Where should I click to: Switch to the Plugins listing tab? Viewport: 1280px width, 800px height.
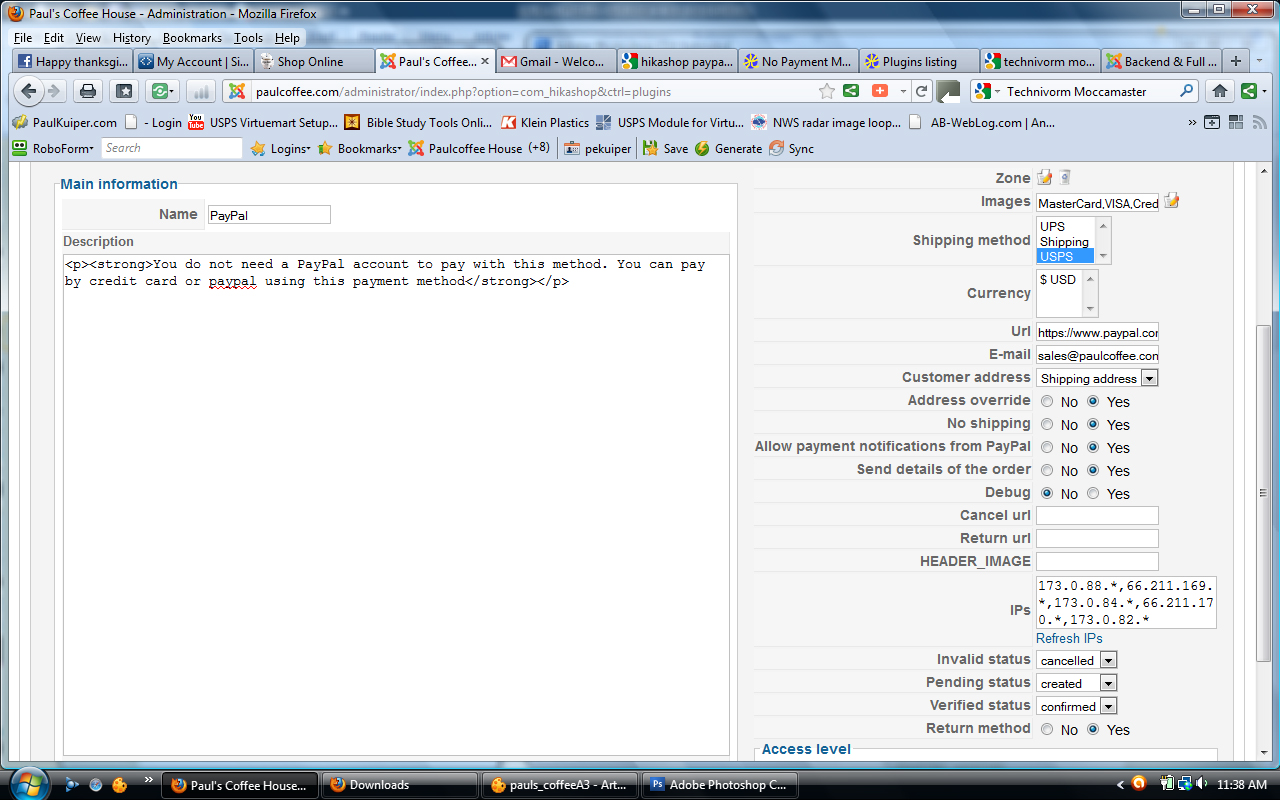coord(918,61)
